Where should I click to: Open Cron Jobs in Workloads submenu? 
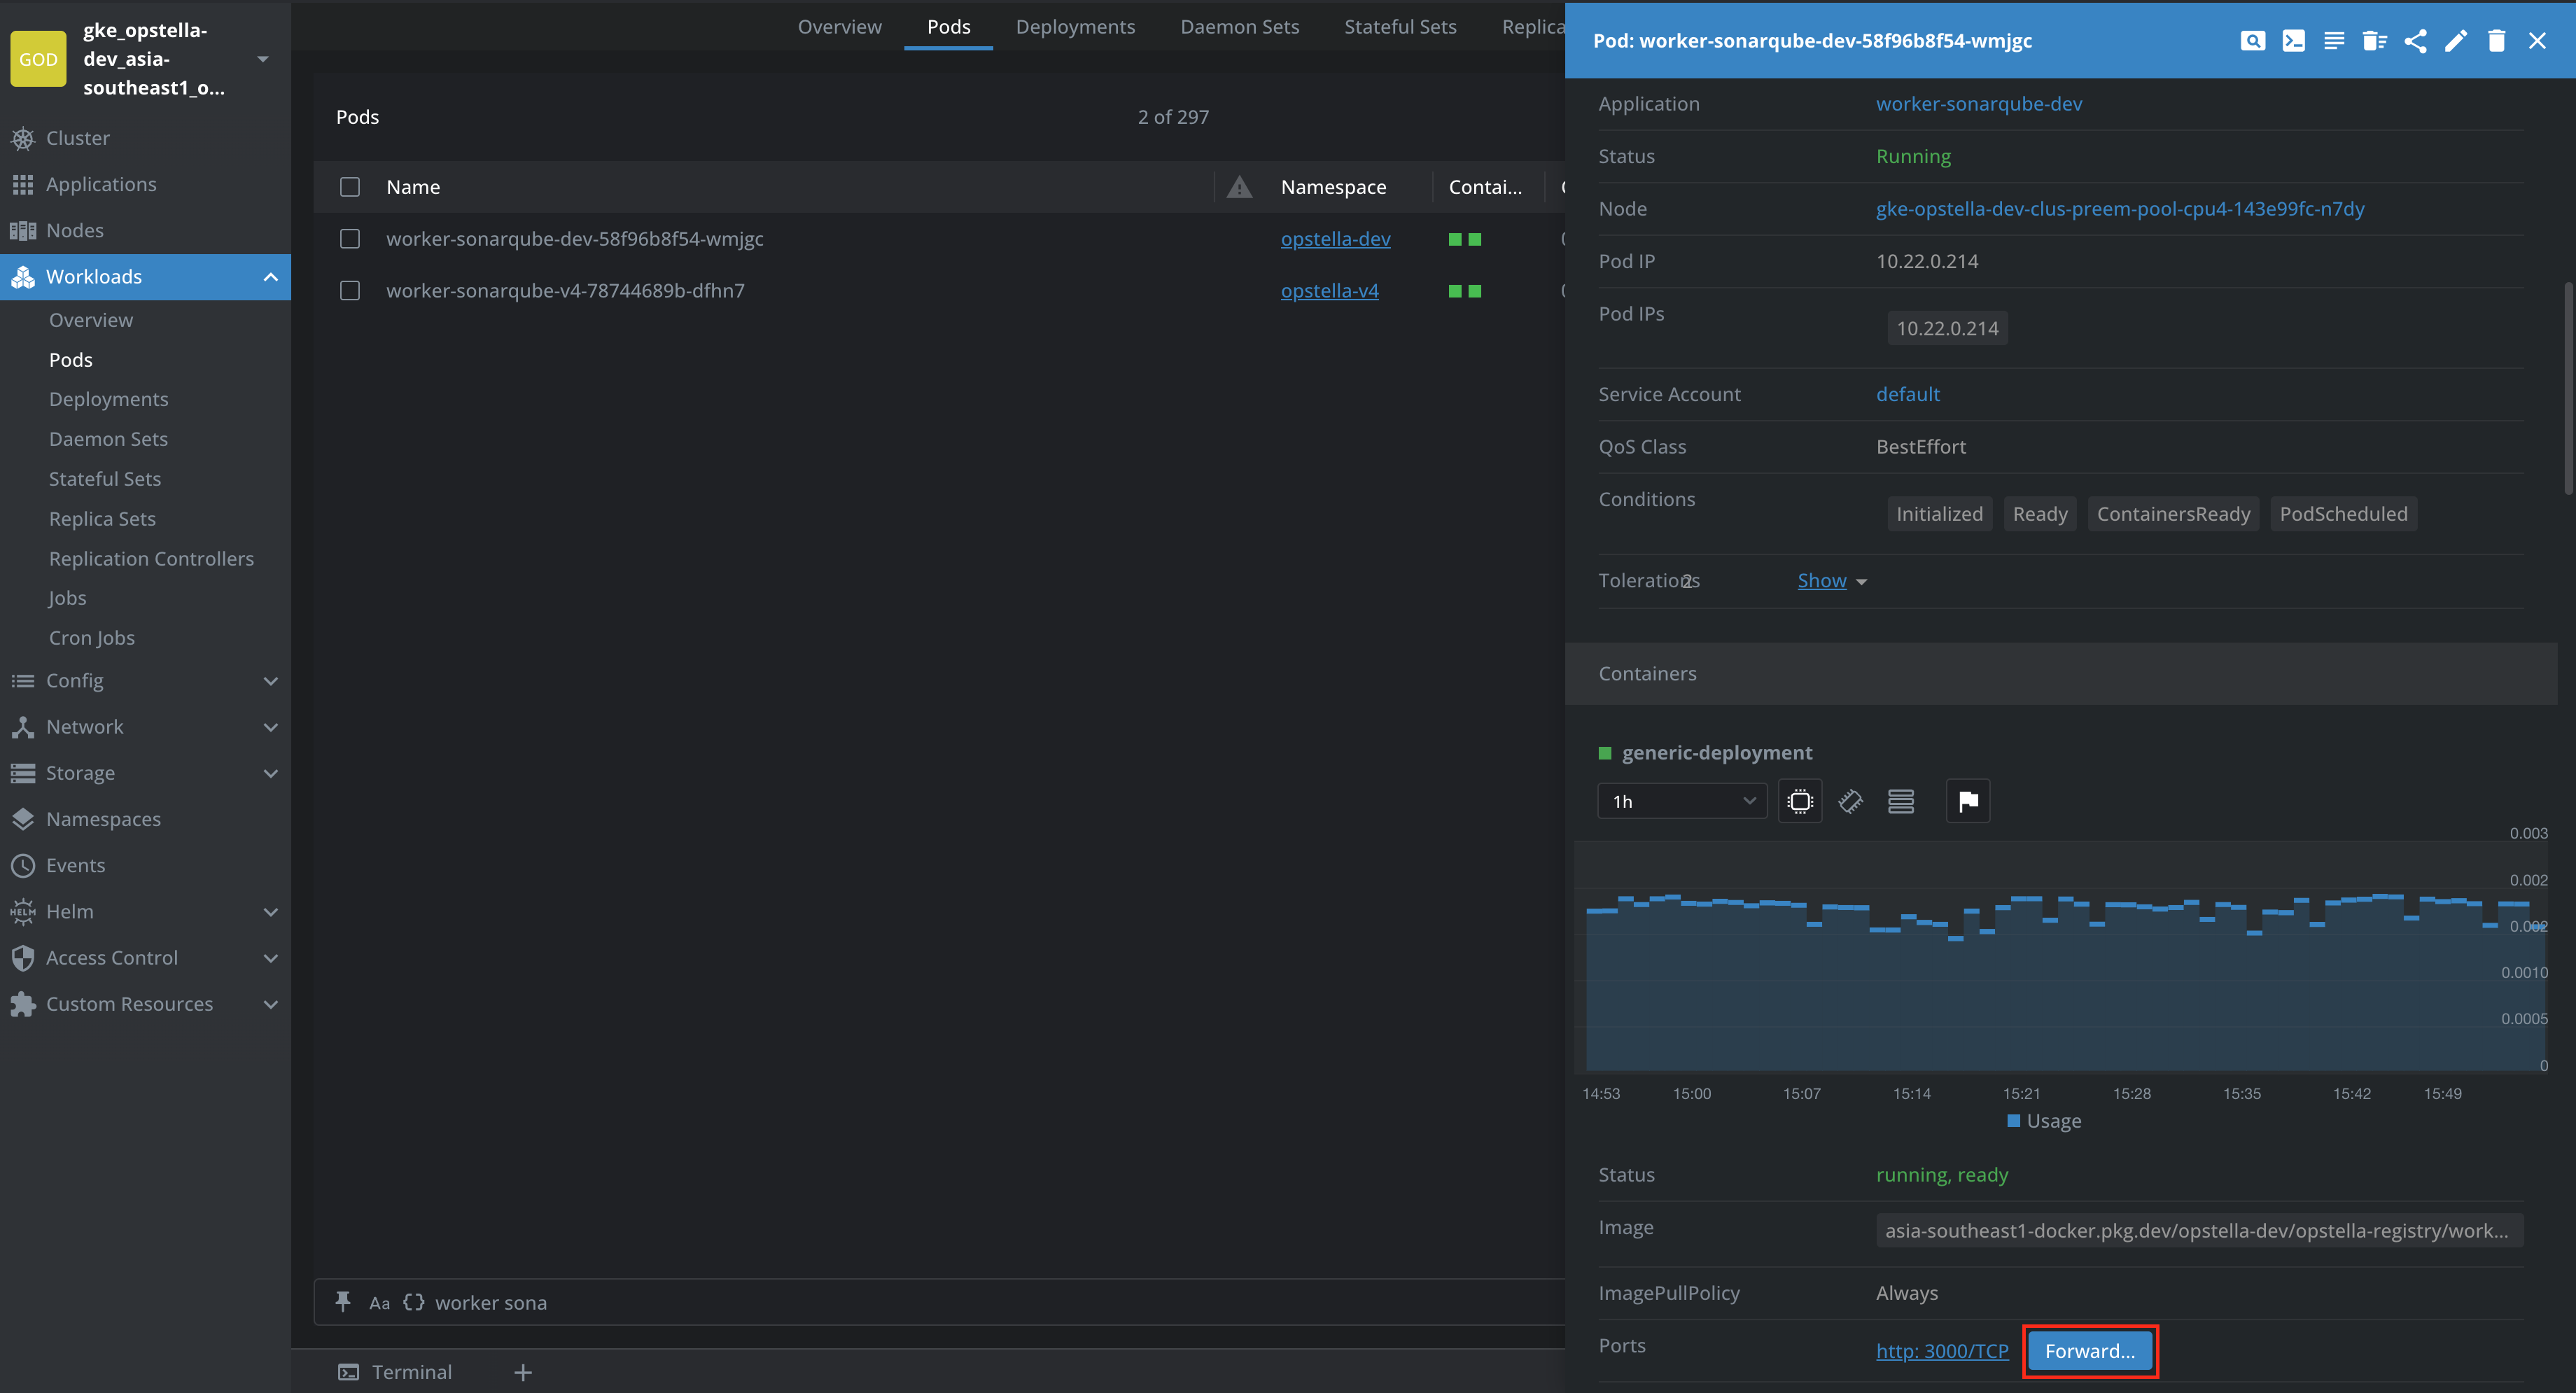pos(91,638)
